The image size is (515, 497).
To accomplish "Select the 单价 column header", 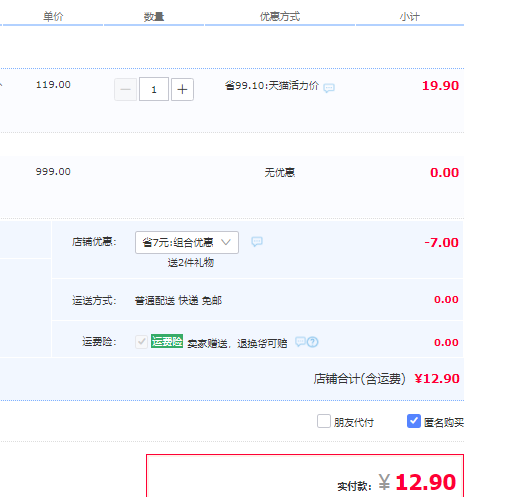I will (53, 16).
